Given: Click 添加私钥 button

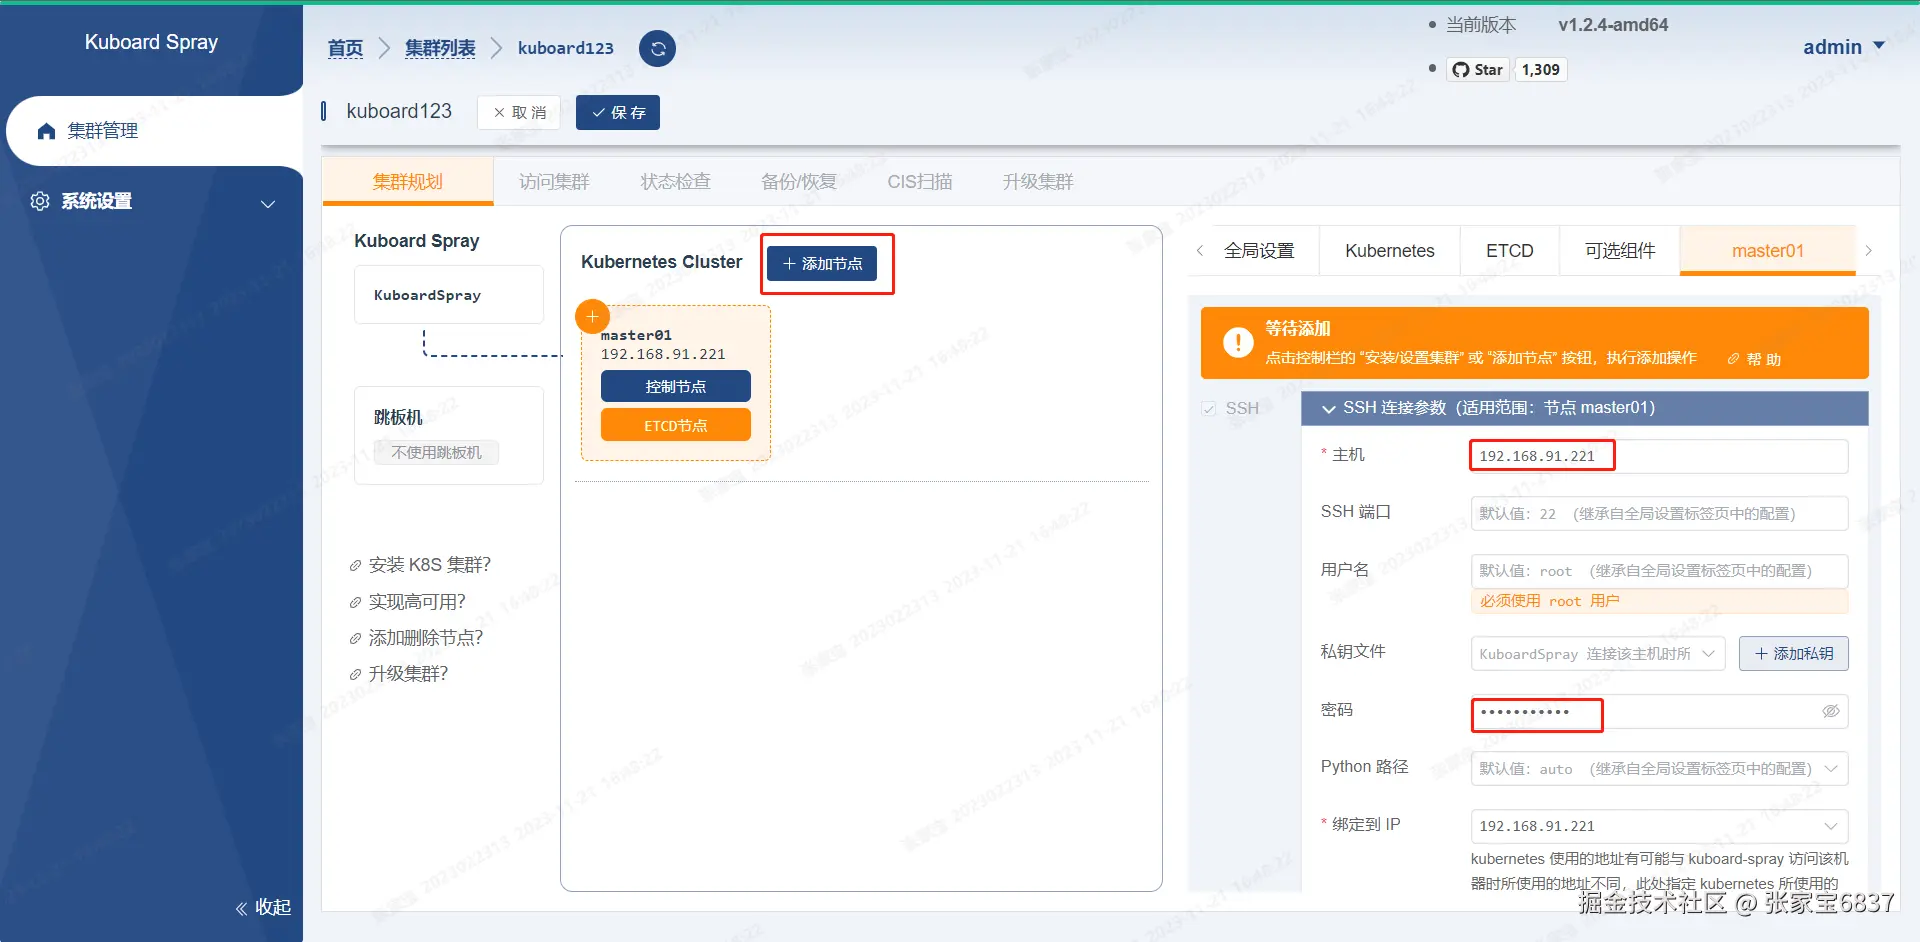Looking at the screenshot, I should pos(1794,654).
